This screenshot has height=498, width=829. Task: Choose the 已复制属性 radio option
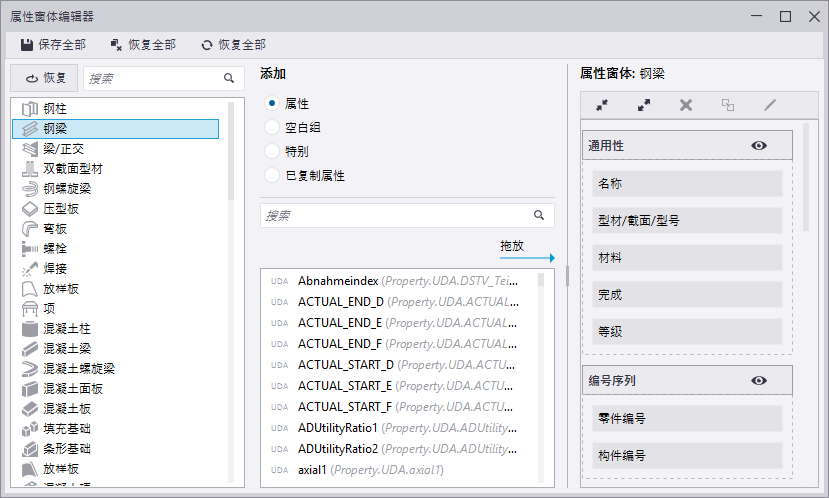tap(272, 176)
